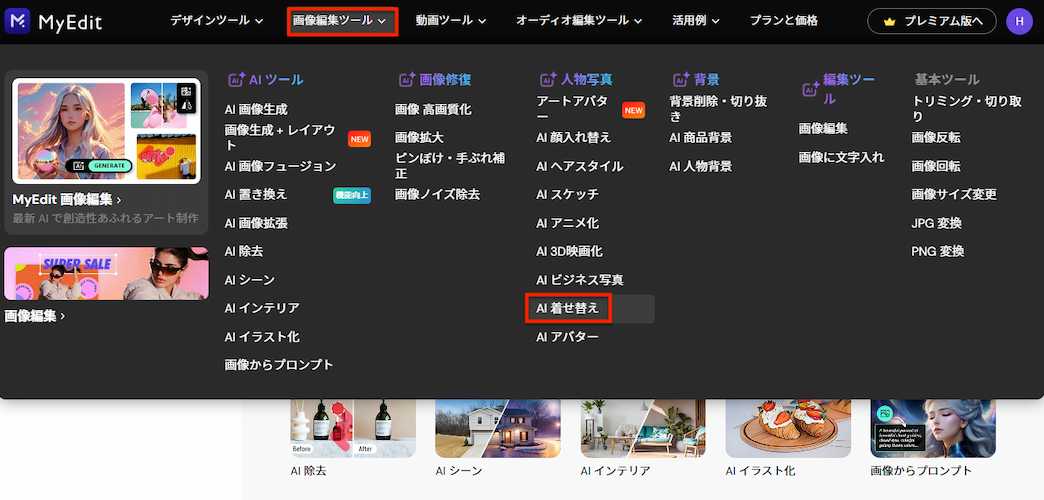Select AI アニメ化
This screenshot has width=1044, height=500.
click(x=567, y=223)
